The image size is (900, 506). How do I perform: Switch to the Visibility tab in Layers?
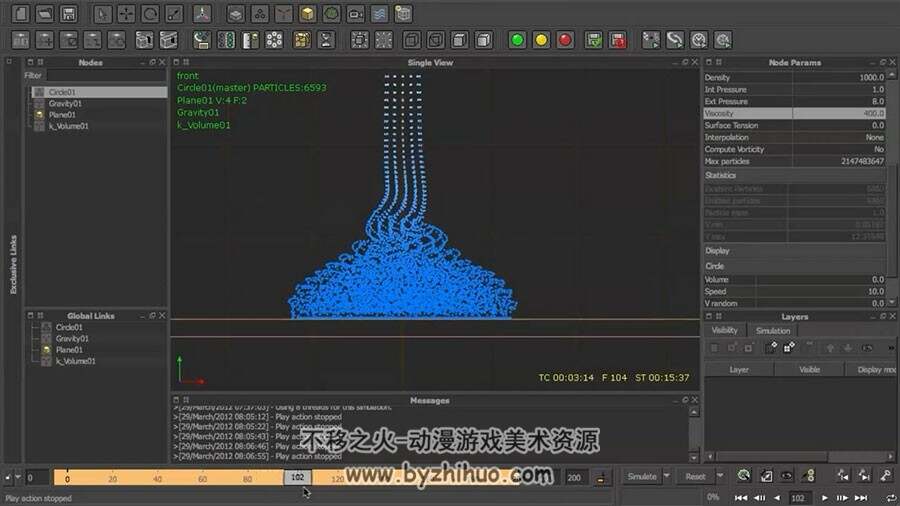pyautogui.click(x=724, y=330)
